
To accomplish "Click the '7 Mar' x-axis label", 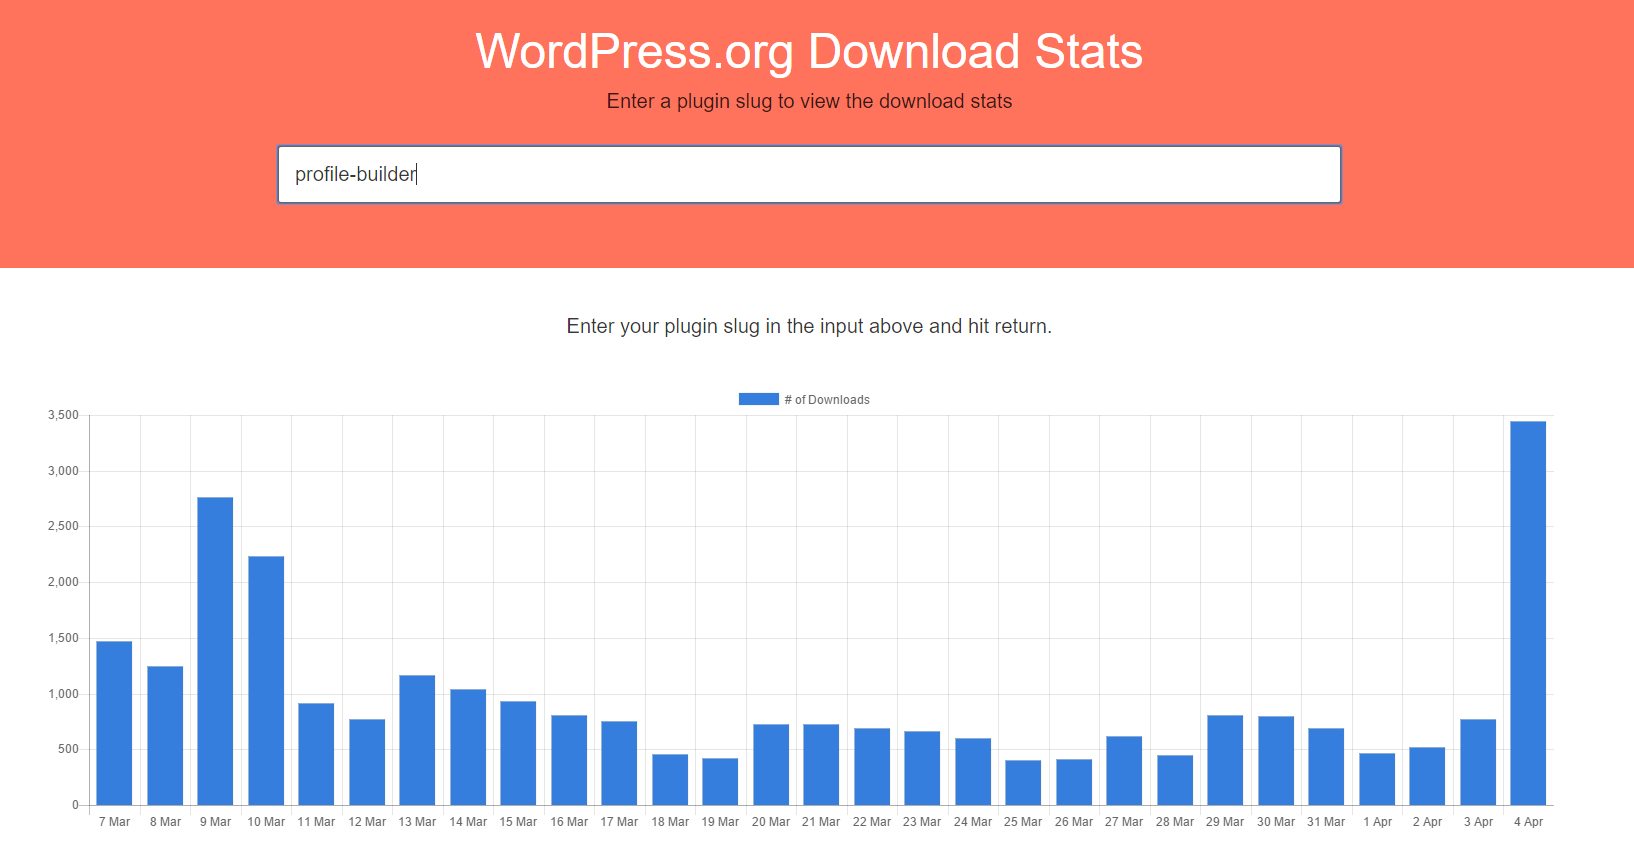I will coord(114,822).
